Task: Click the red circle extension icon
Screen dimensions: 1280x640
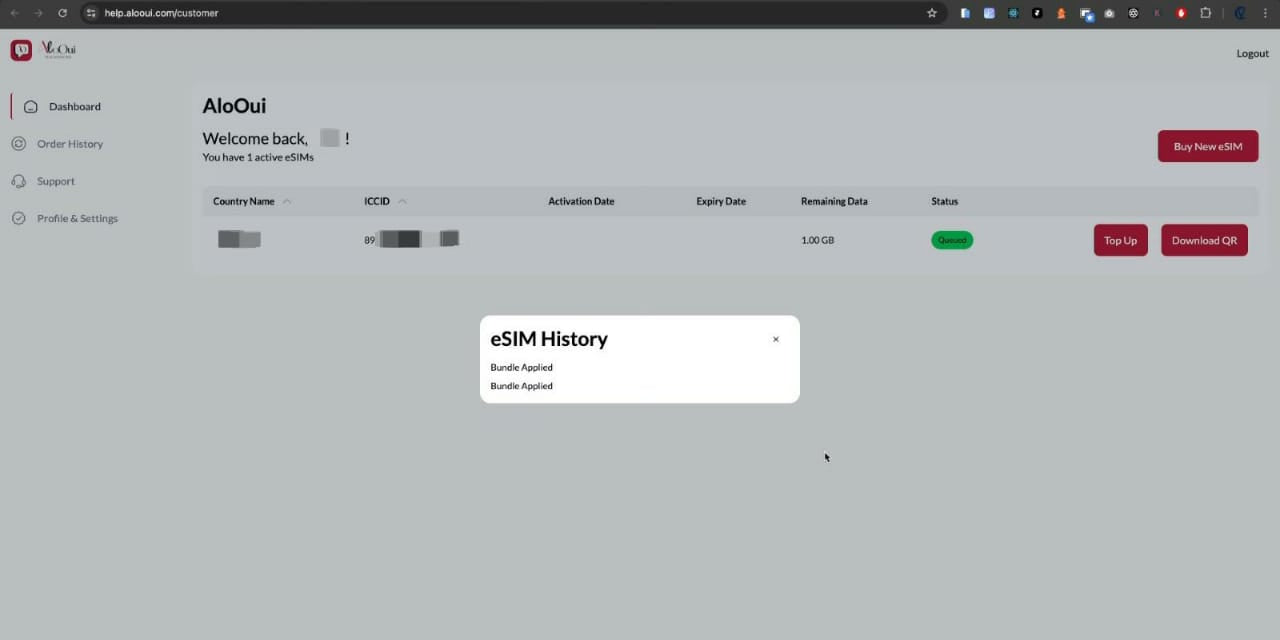Action: coord(1181,13)
